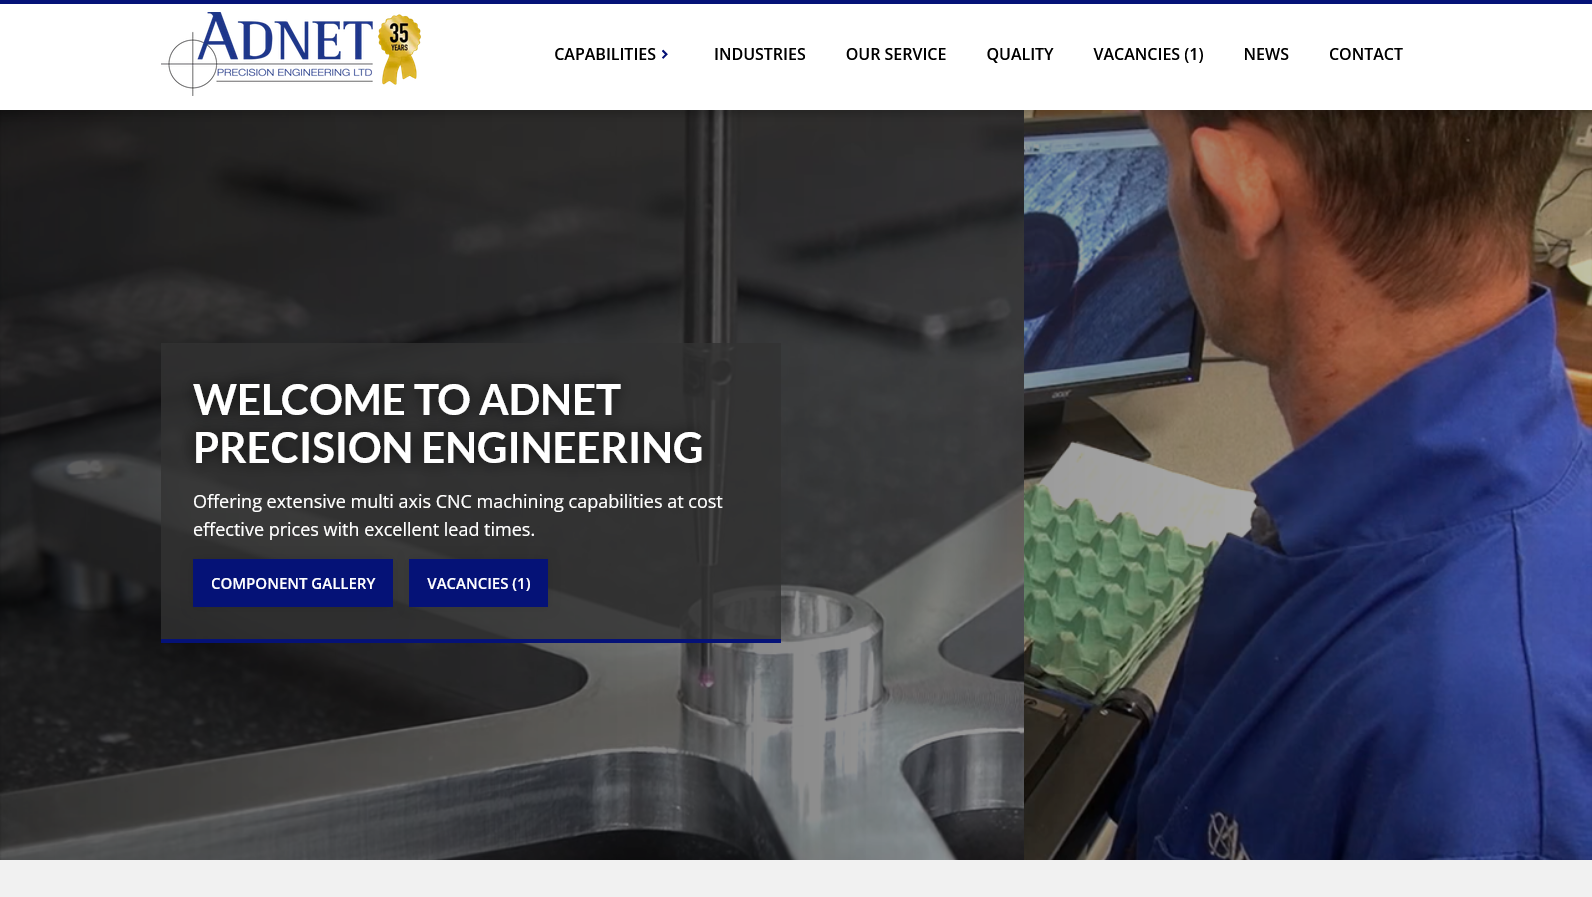Click the gold 35 years ribbon badge

(399, 49)
